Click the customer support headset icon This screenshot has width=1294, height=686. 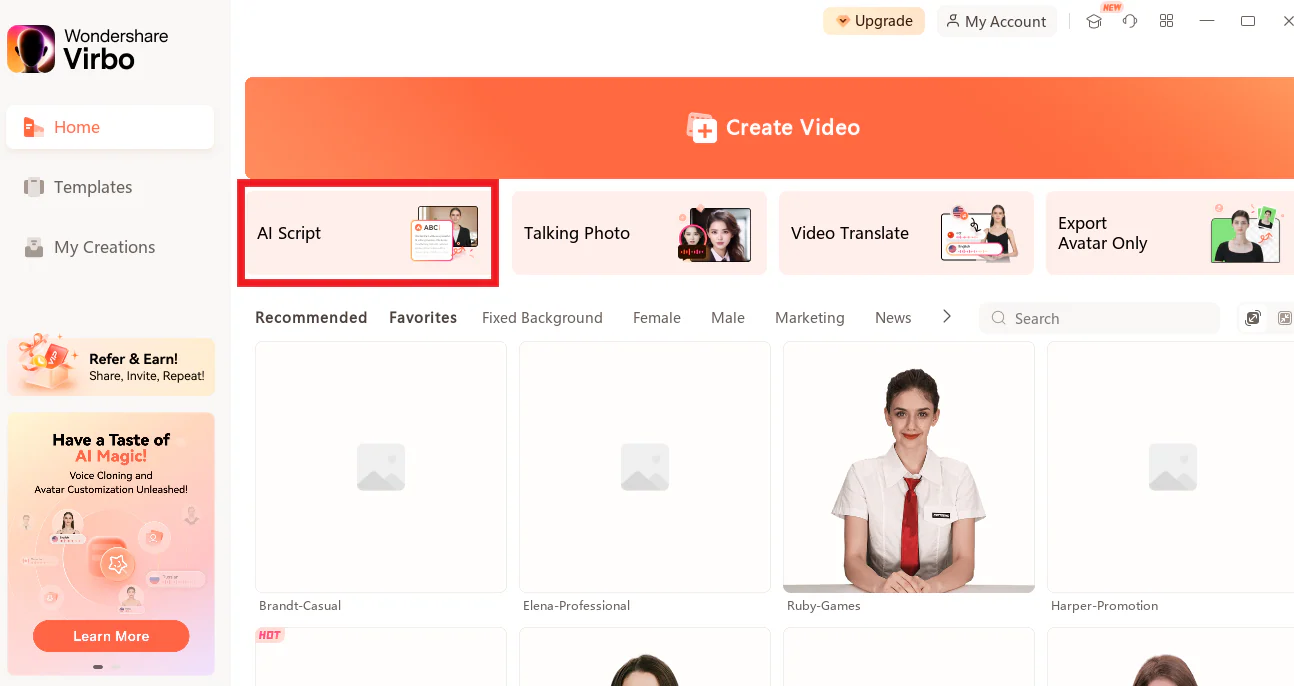pos(1130,21)
